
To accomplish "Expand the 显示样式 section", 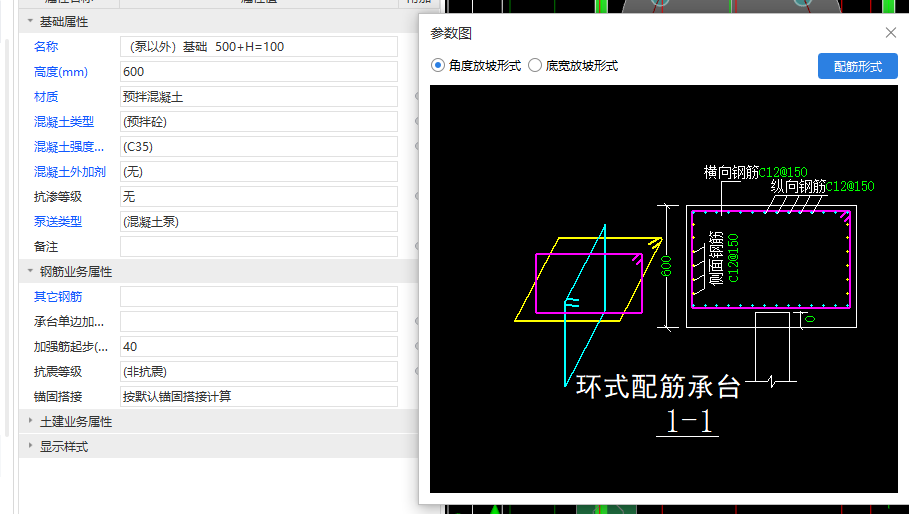I will (30, 446).
